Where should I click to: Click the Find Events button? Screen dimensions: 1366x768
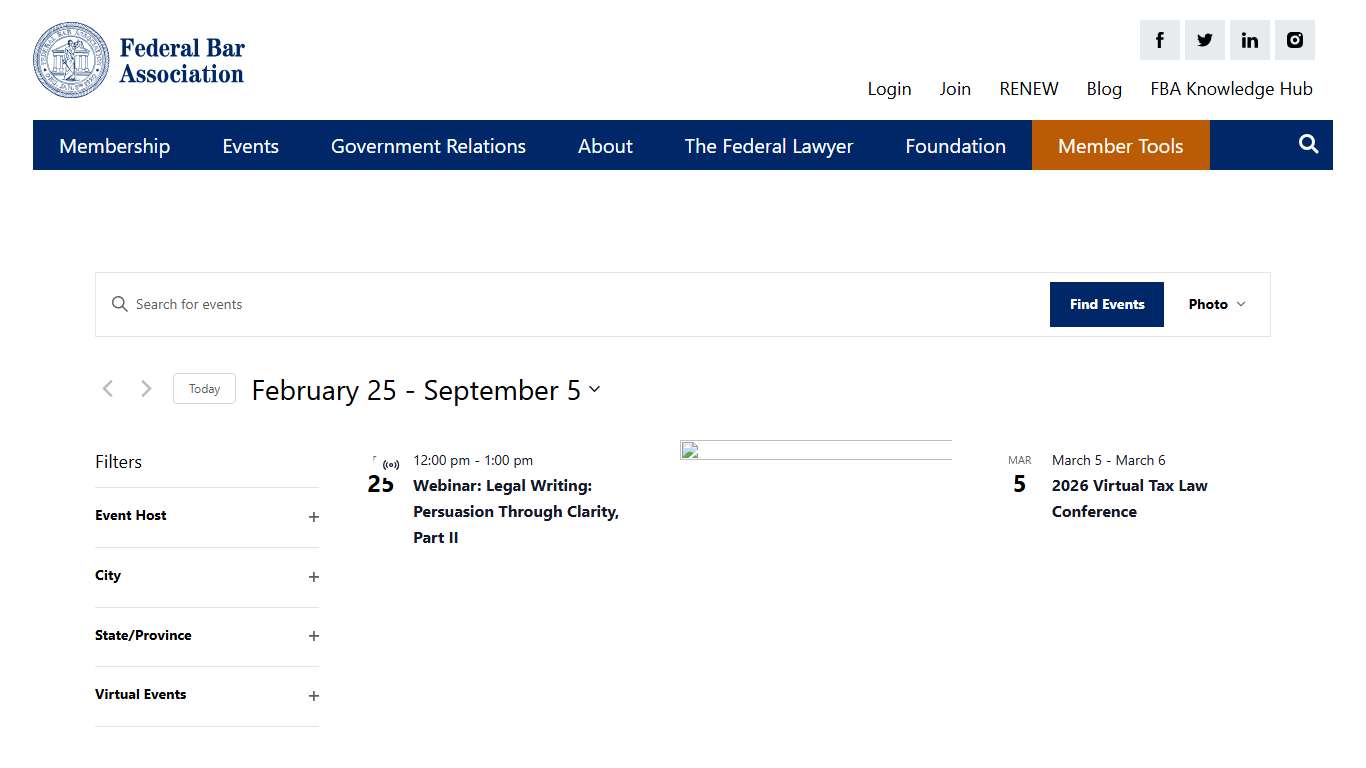pos(1106,304)
